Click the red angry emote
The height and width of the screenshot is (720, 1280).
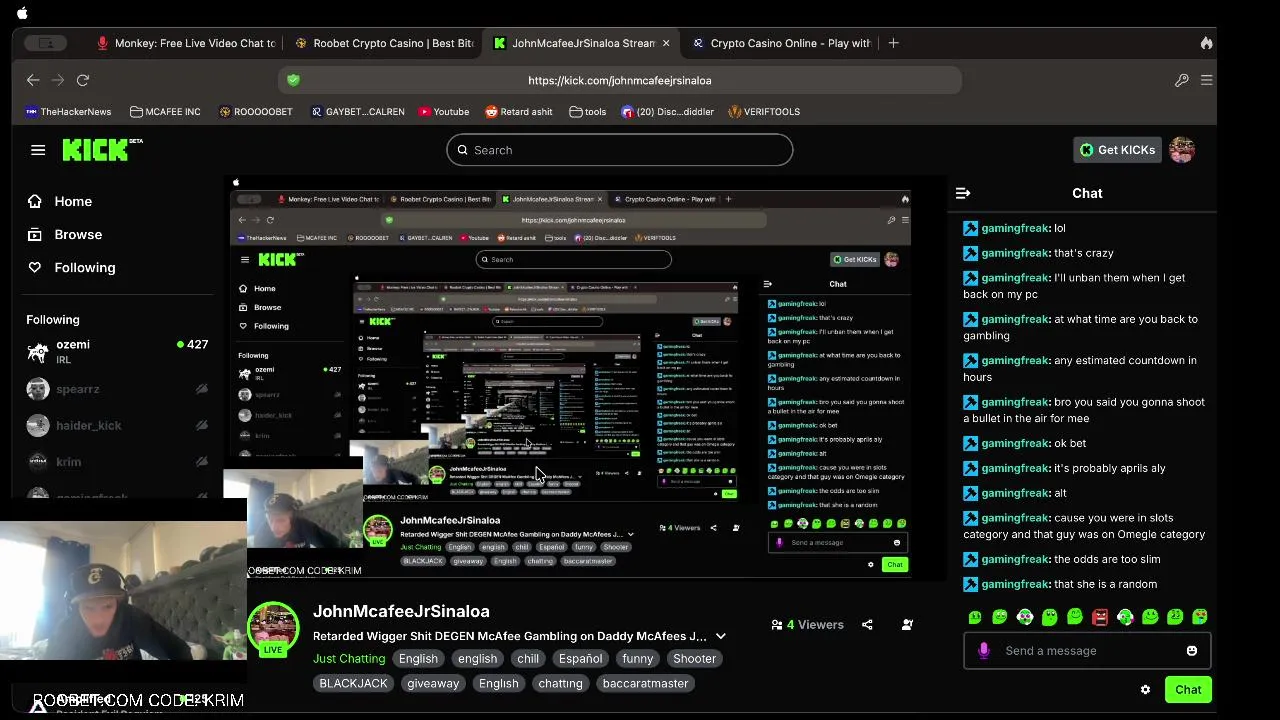pos(1100,617)
